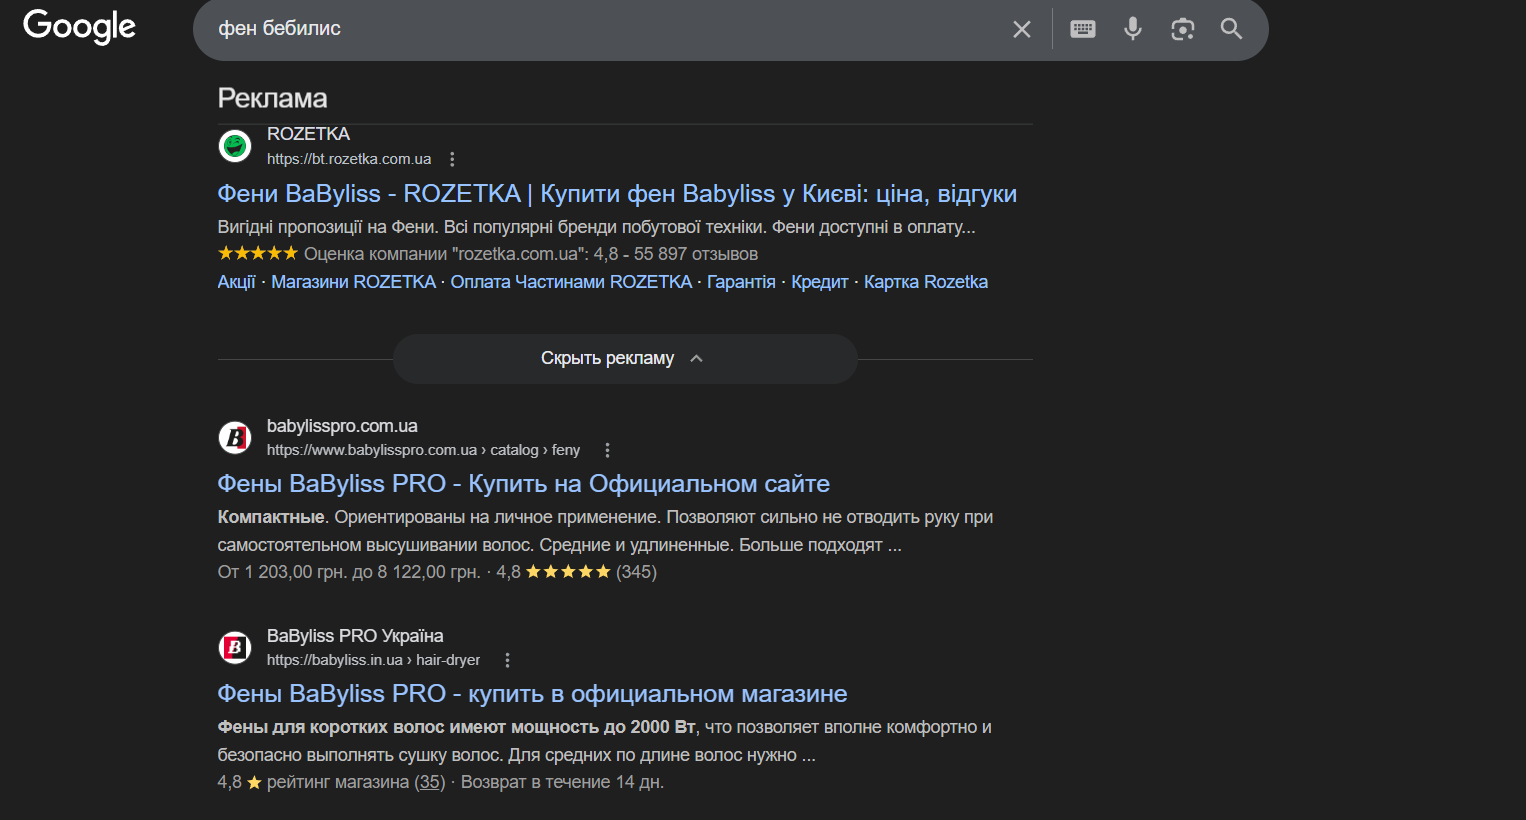
Task: Open options menu for the ROZETKA ad
Action: (x=452, y=159)
